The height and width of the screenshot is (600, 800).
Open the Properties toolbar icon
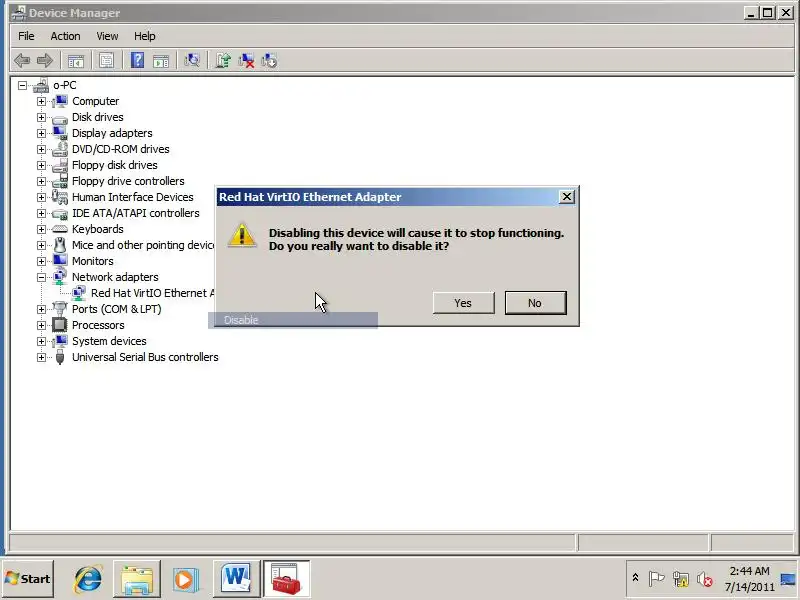coord(106,61)
